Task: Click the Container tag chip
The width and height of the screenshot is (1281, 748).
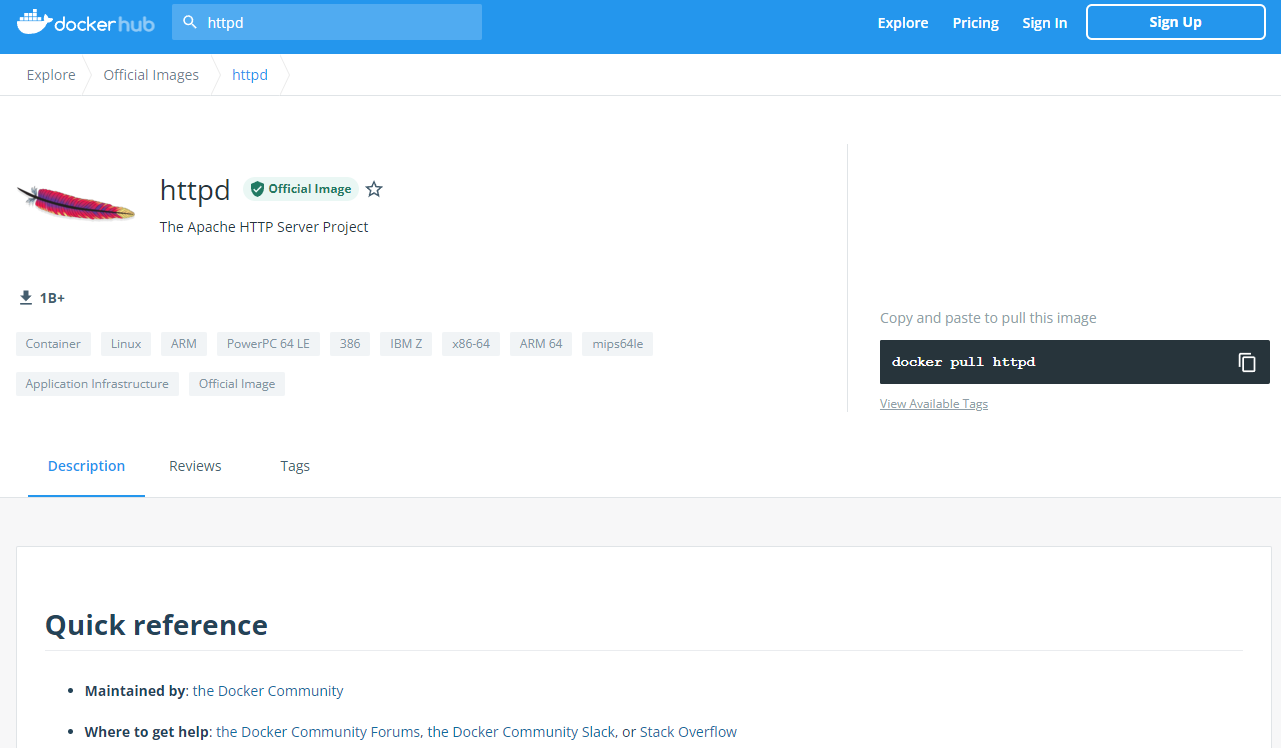Action: click(53, 344)
